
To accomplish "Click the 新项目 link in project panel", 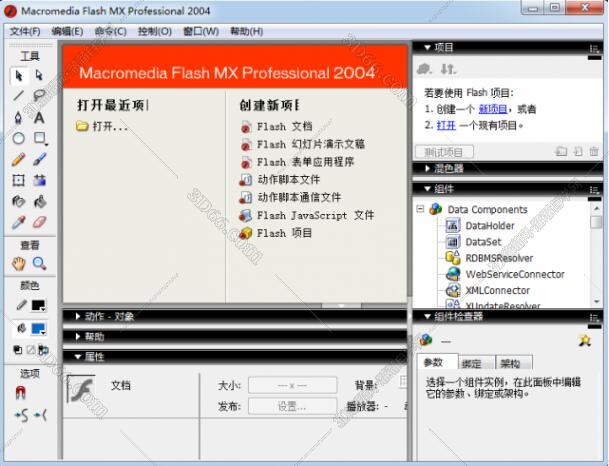I will (492, 109).
